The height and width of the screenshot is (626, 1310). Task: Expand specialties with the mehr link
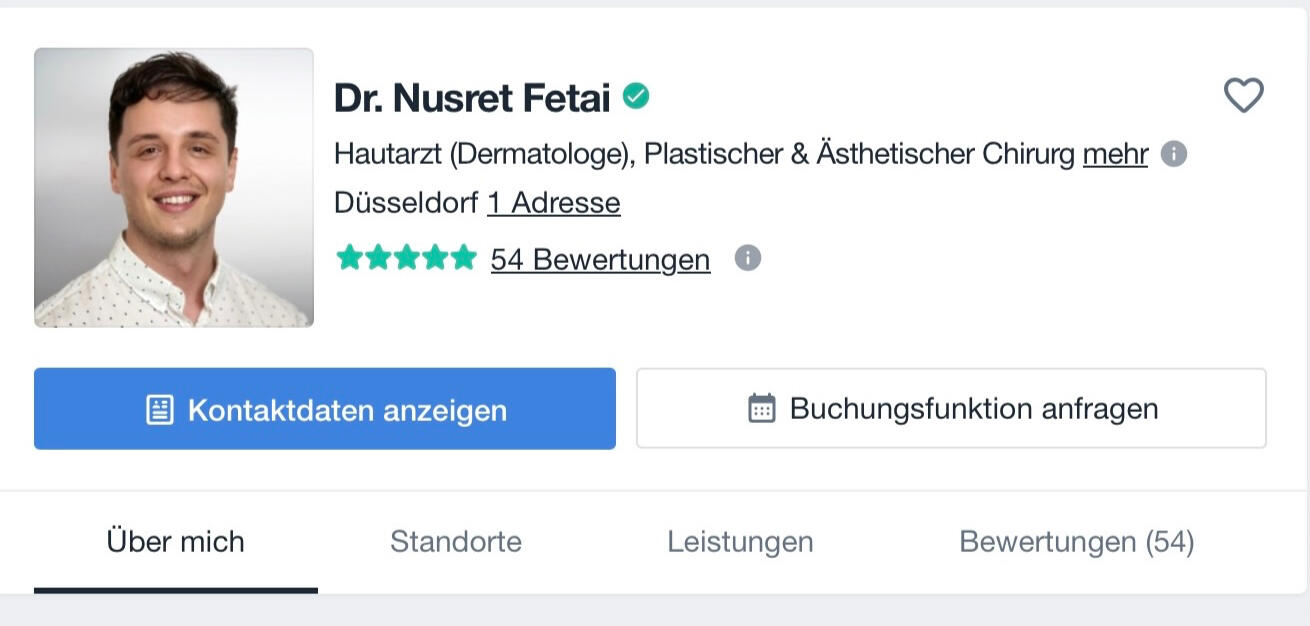1115,154
